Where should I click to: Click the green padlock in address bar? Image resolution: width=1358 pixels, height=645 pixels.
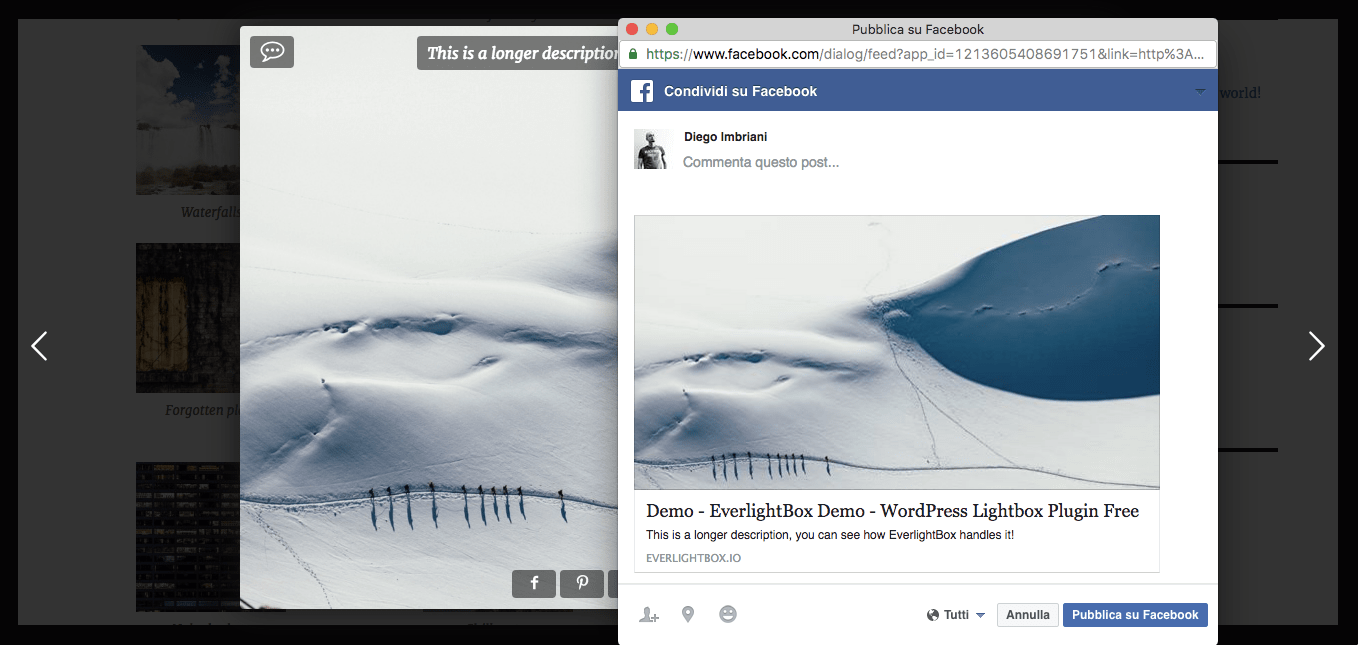633,54
